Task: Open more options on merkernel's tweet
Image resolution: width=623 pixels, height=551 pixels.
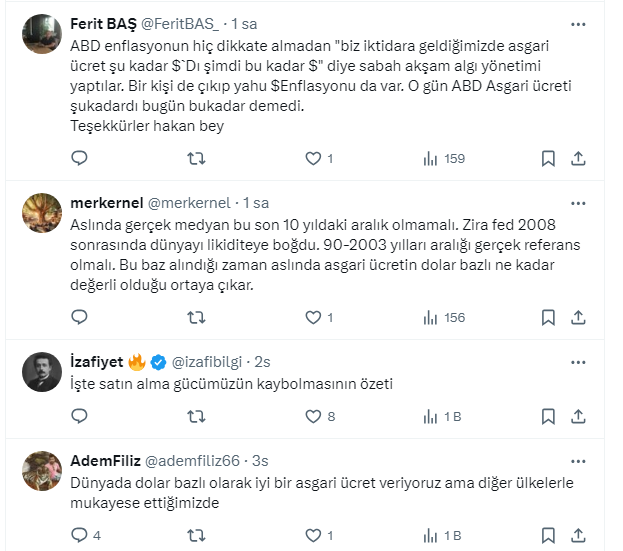Action: [x=578, y=201]
